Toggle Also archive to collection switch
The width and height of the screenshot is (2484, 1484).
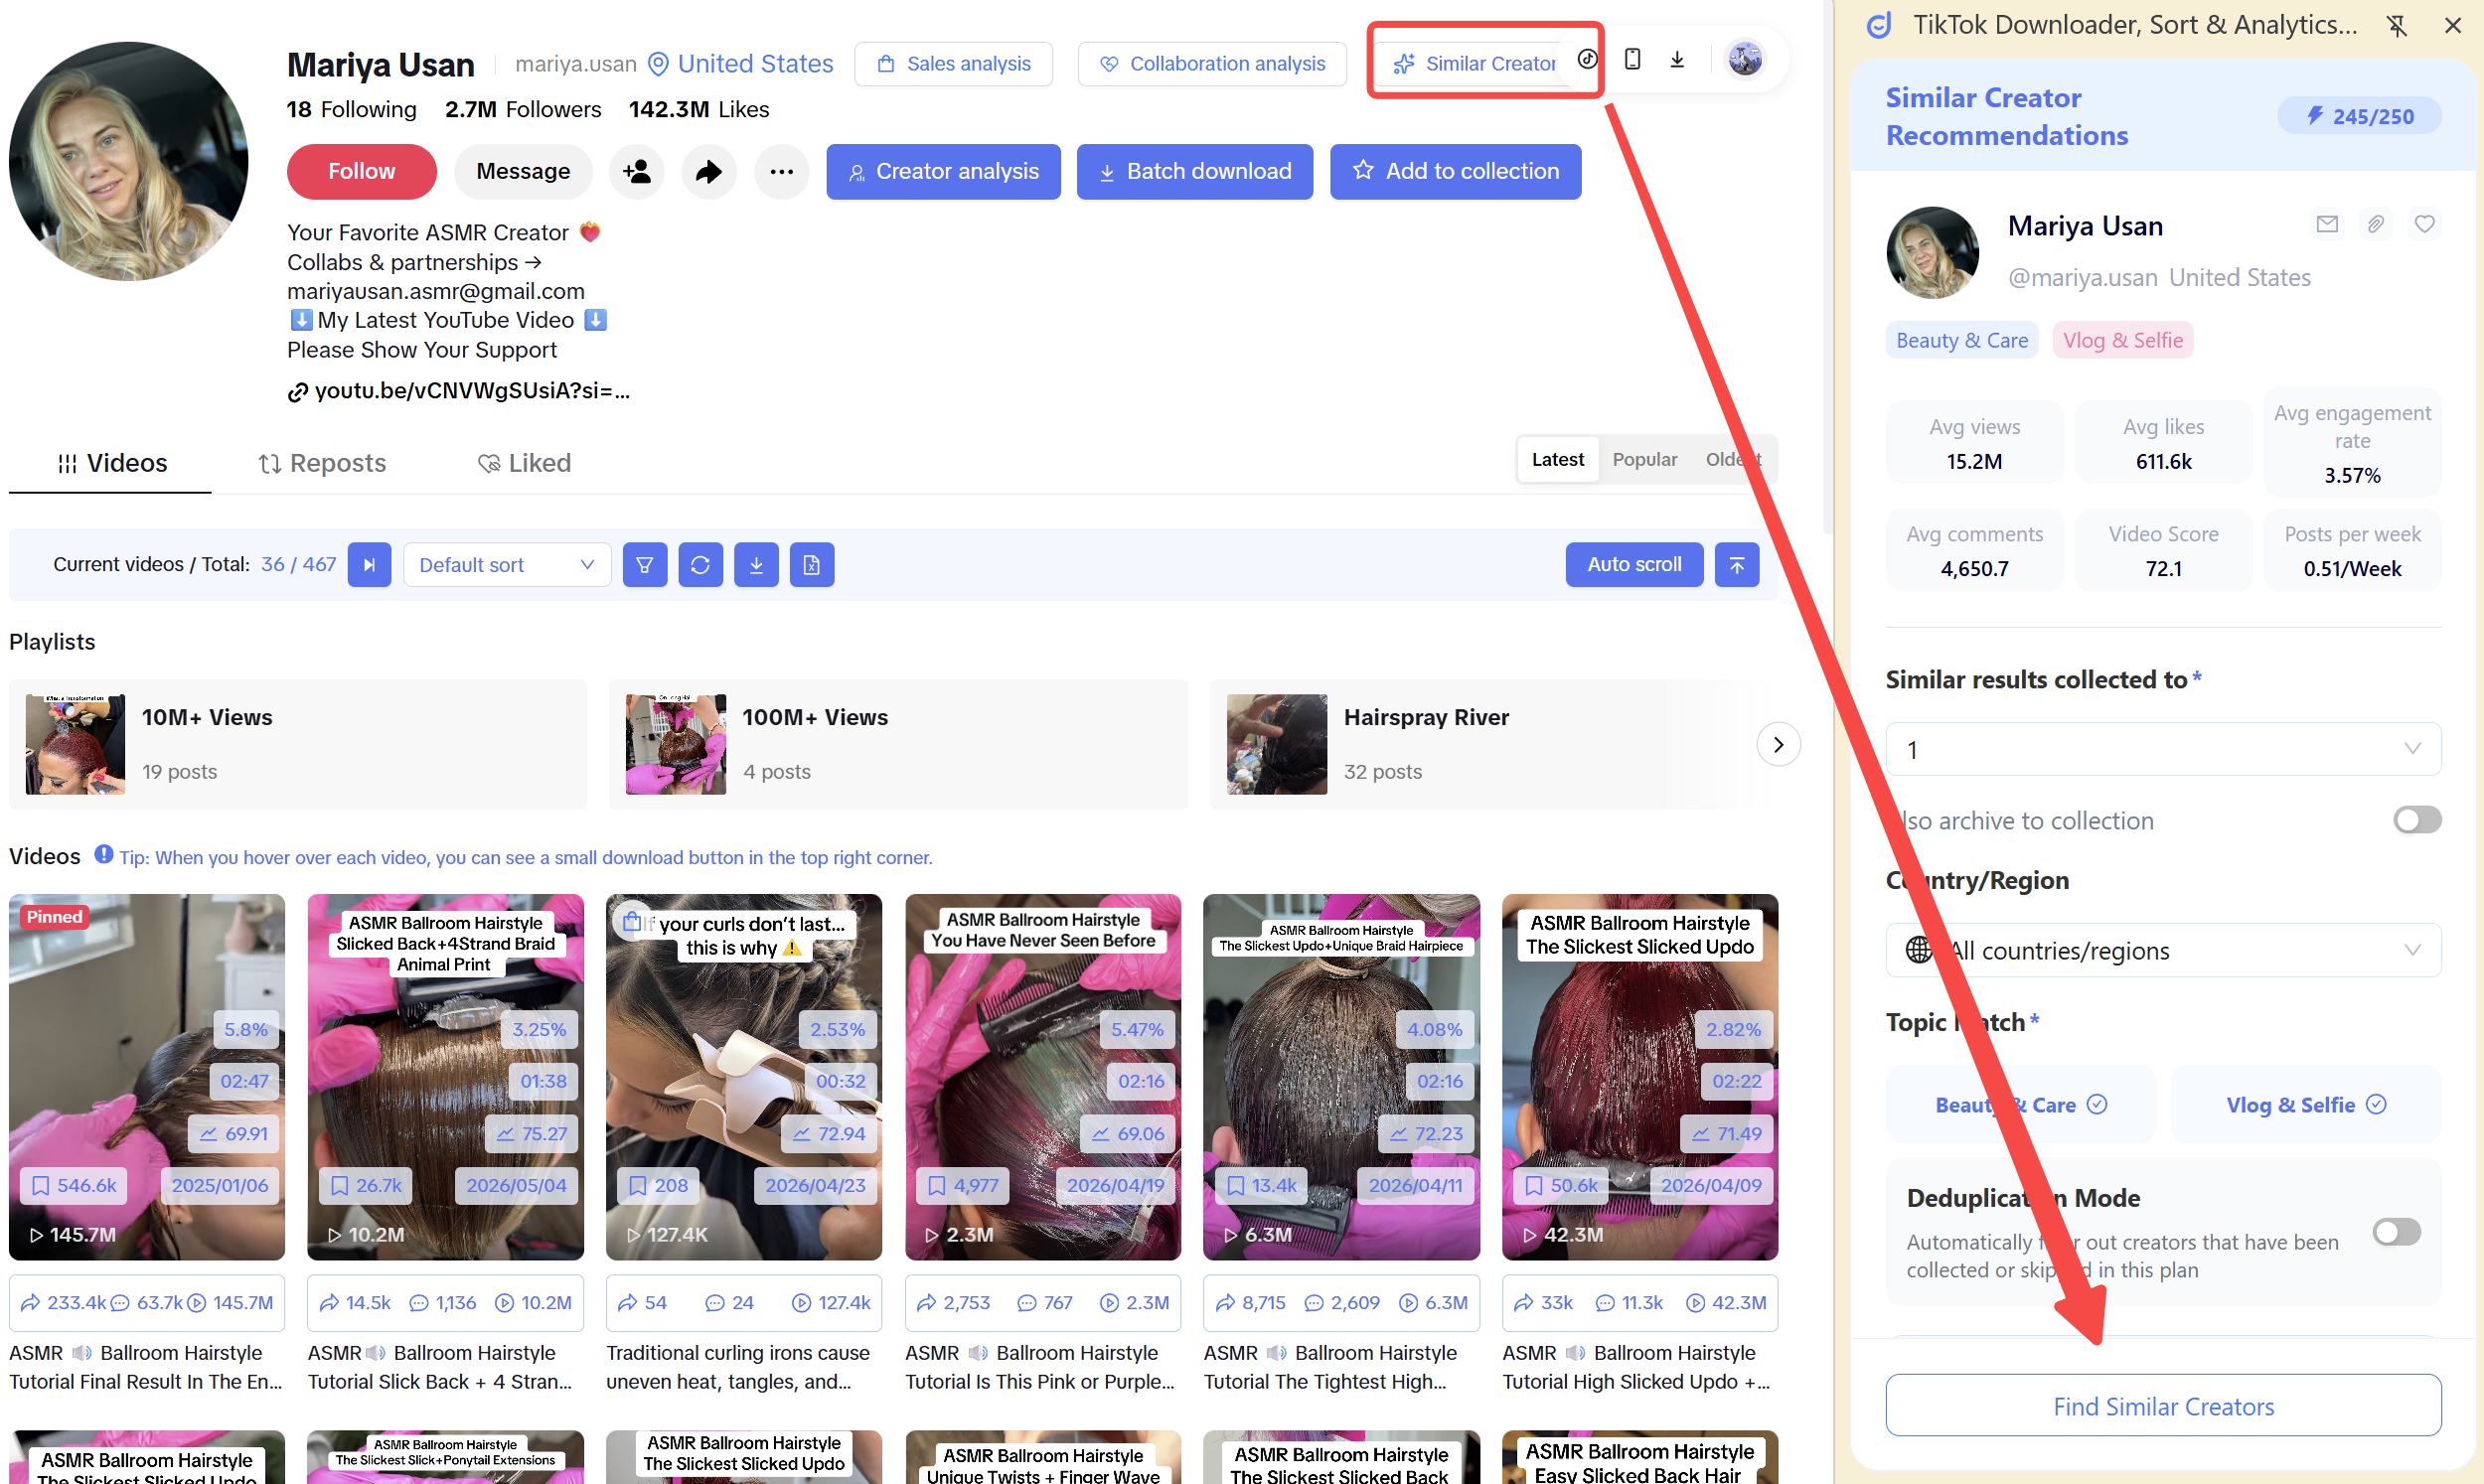(x=2417, y=820)
